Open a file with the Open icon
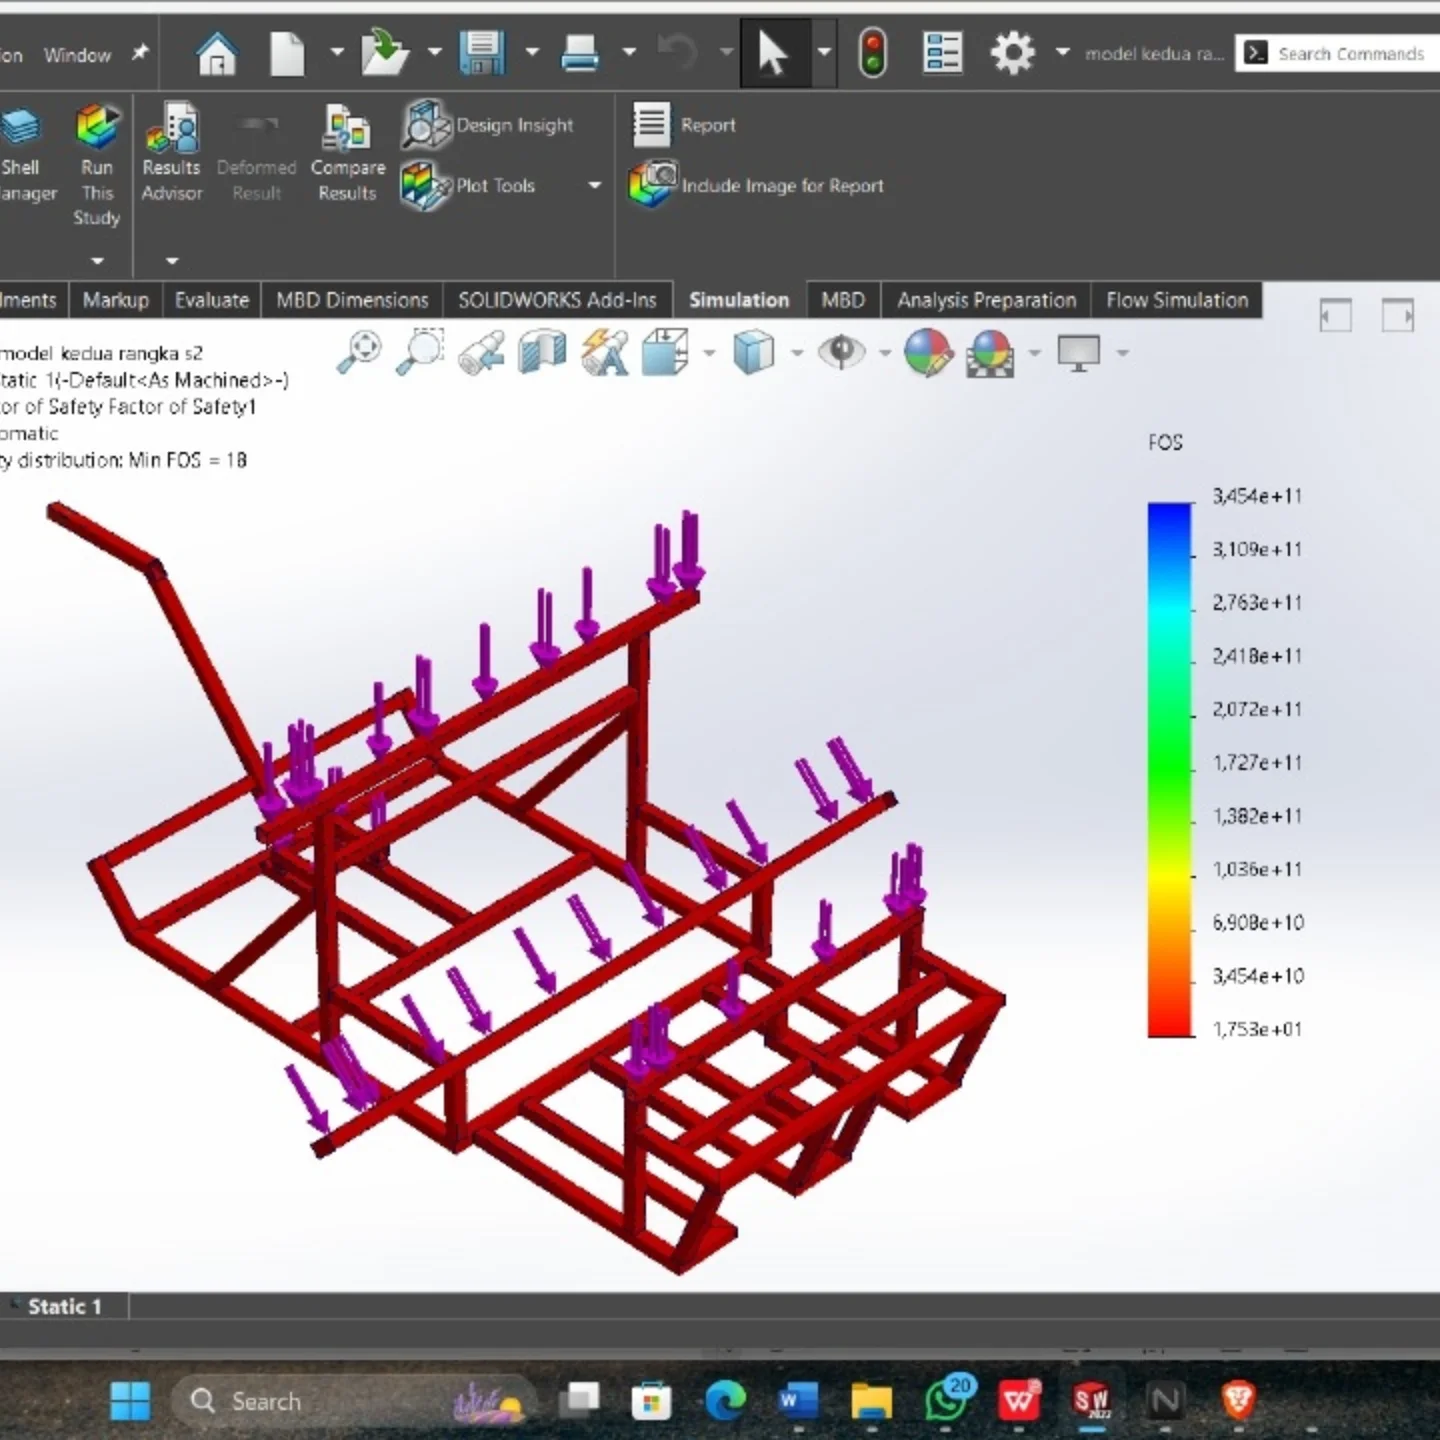Image resolution: width=1440 pixels, height=1440 pixels. click(x=384, y=53)
